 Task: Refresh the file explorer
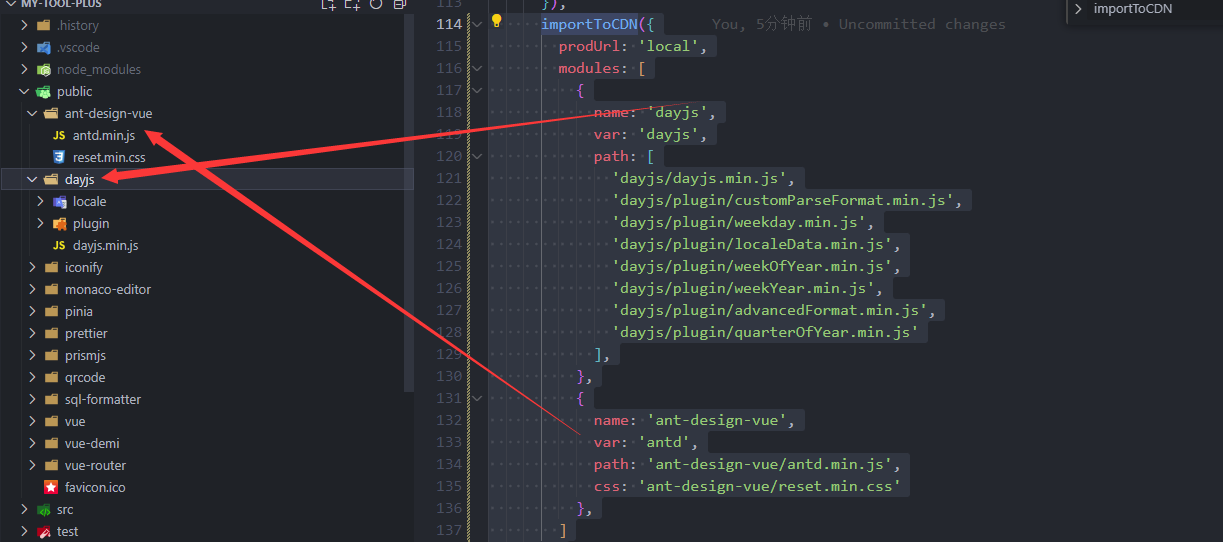coord(376,4)
